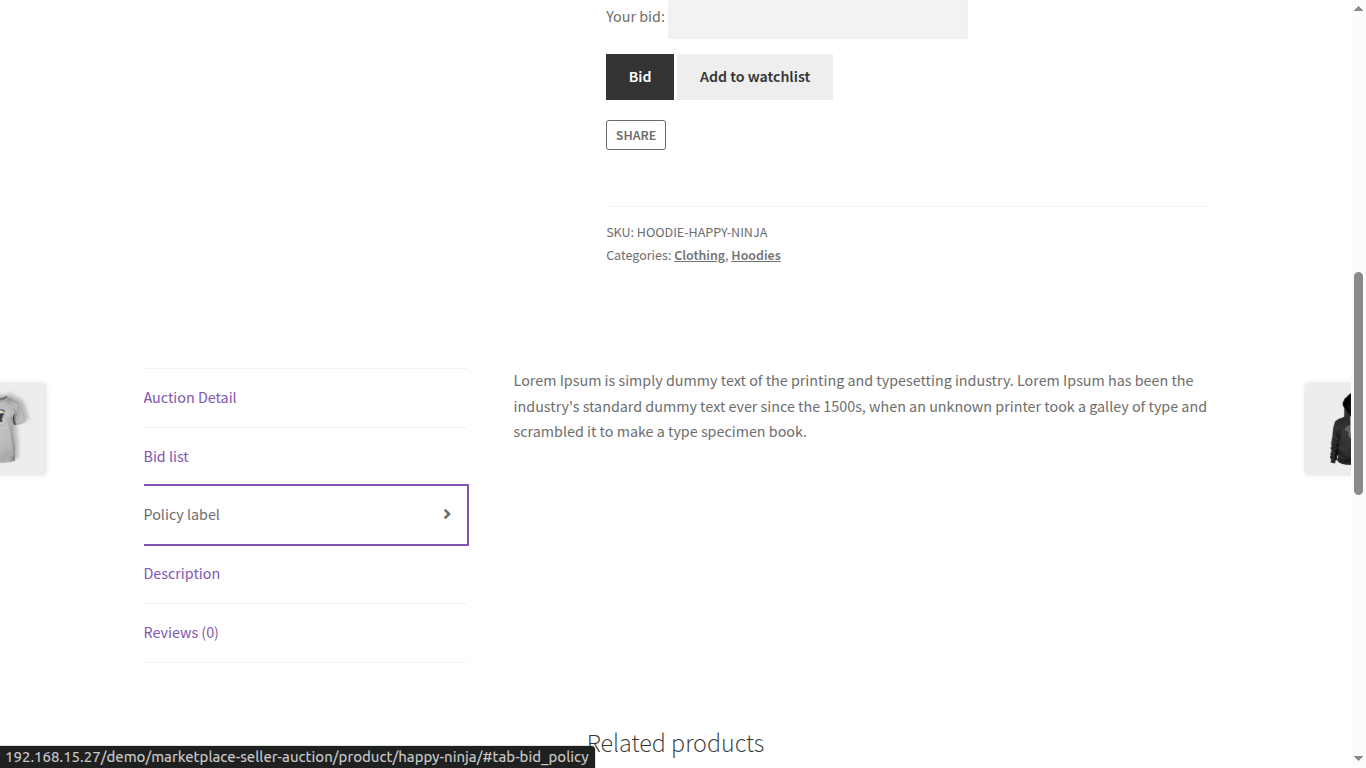The width and height of the screenshot is (1366, 768).
Task: Click the chevron arrow on Policy label
Action: [447, 514]
